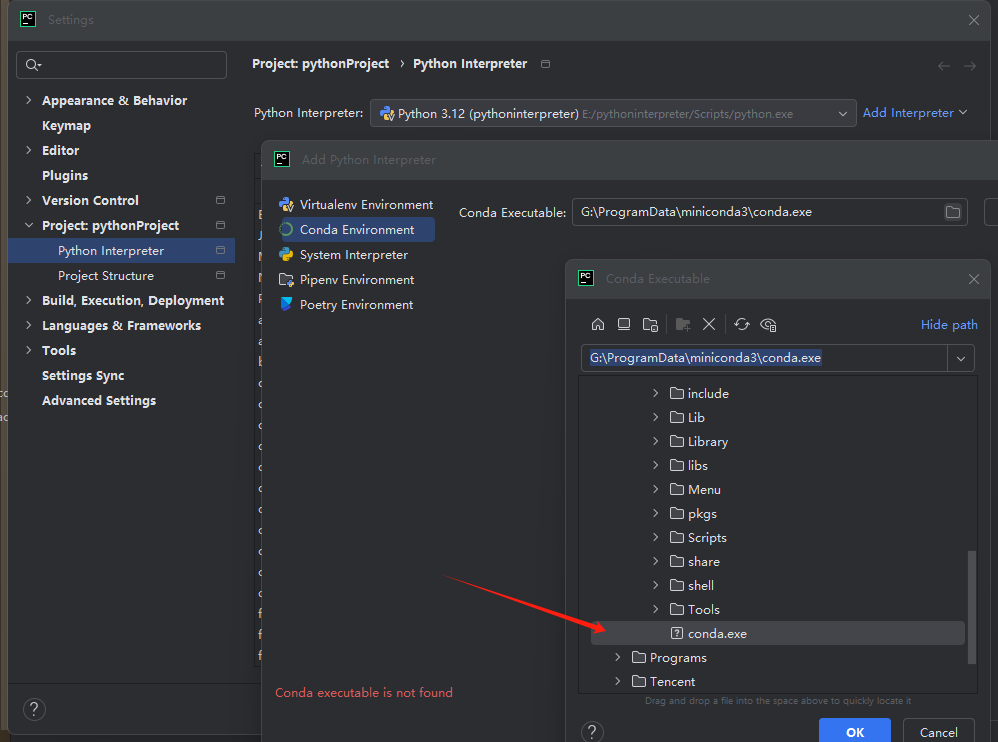Expand the Scripts folder
Screen dimensions: 998x742
click(x=656, y=538)
